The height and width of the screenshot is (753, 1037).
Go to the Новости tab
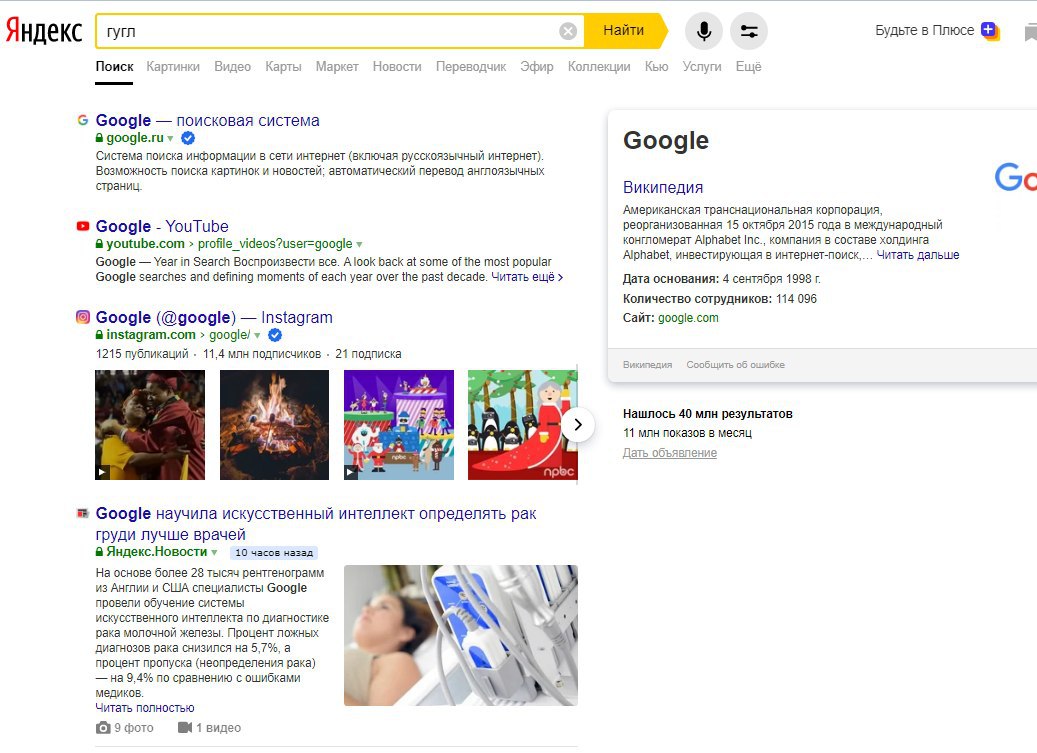tap(397, 67)
